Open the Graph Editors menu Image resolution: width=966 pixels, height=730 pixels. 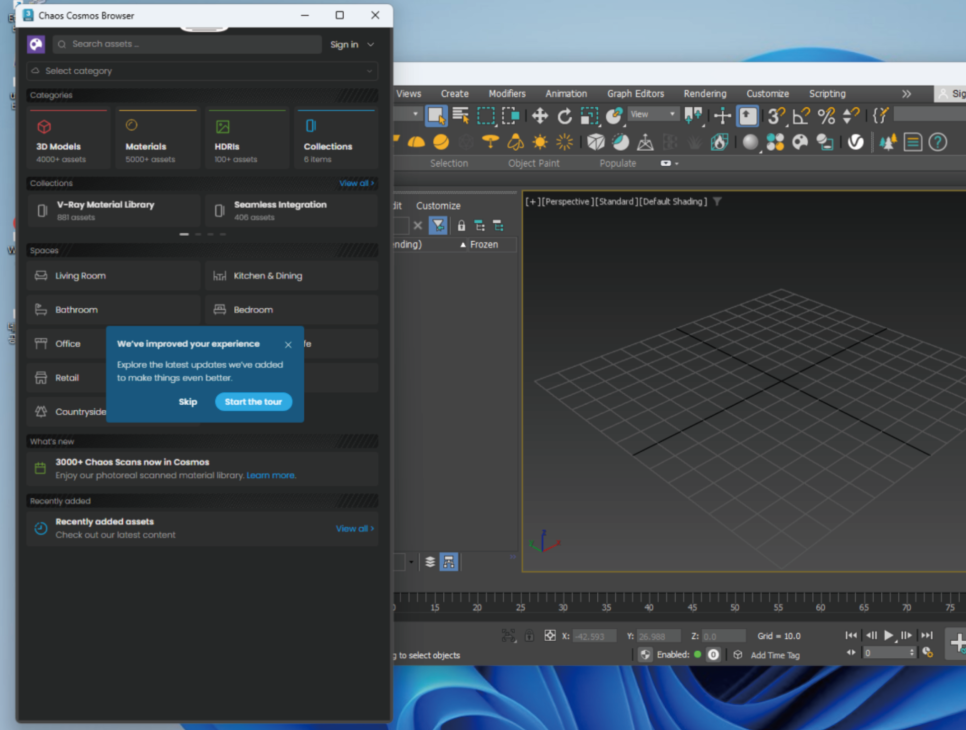click(x=635, y=94)
